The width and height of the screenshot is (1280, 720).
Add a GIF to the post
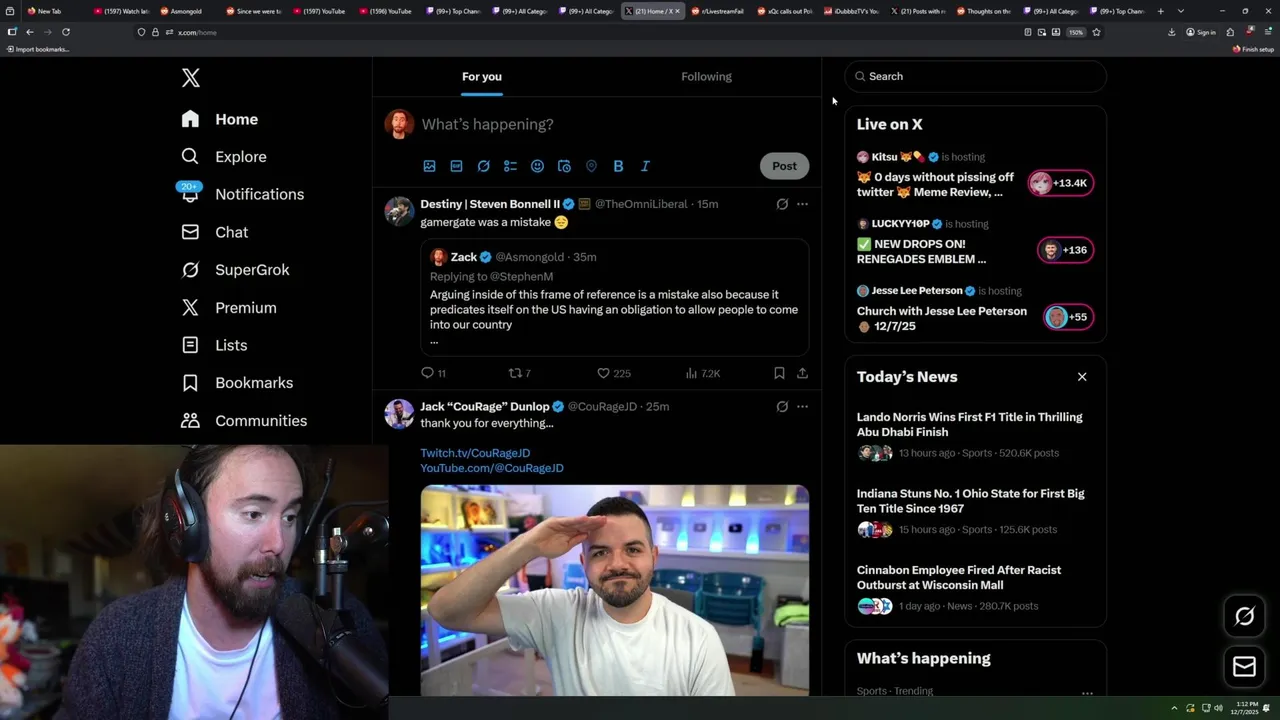[456, 166]
